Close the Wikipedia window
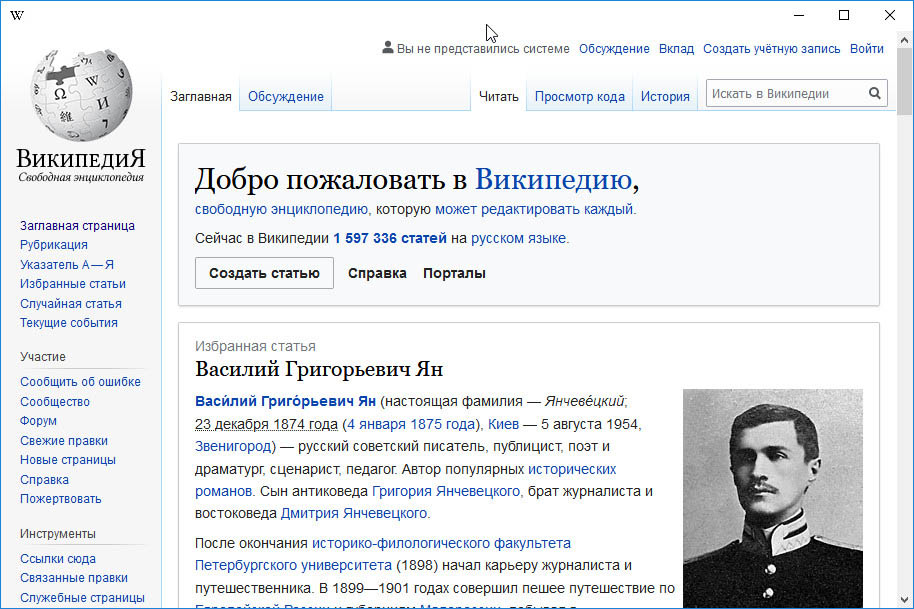 [890, 15]
